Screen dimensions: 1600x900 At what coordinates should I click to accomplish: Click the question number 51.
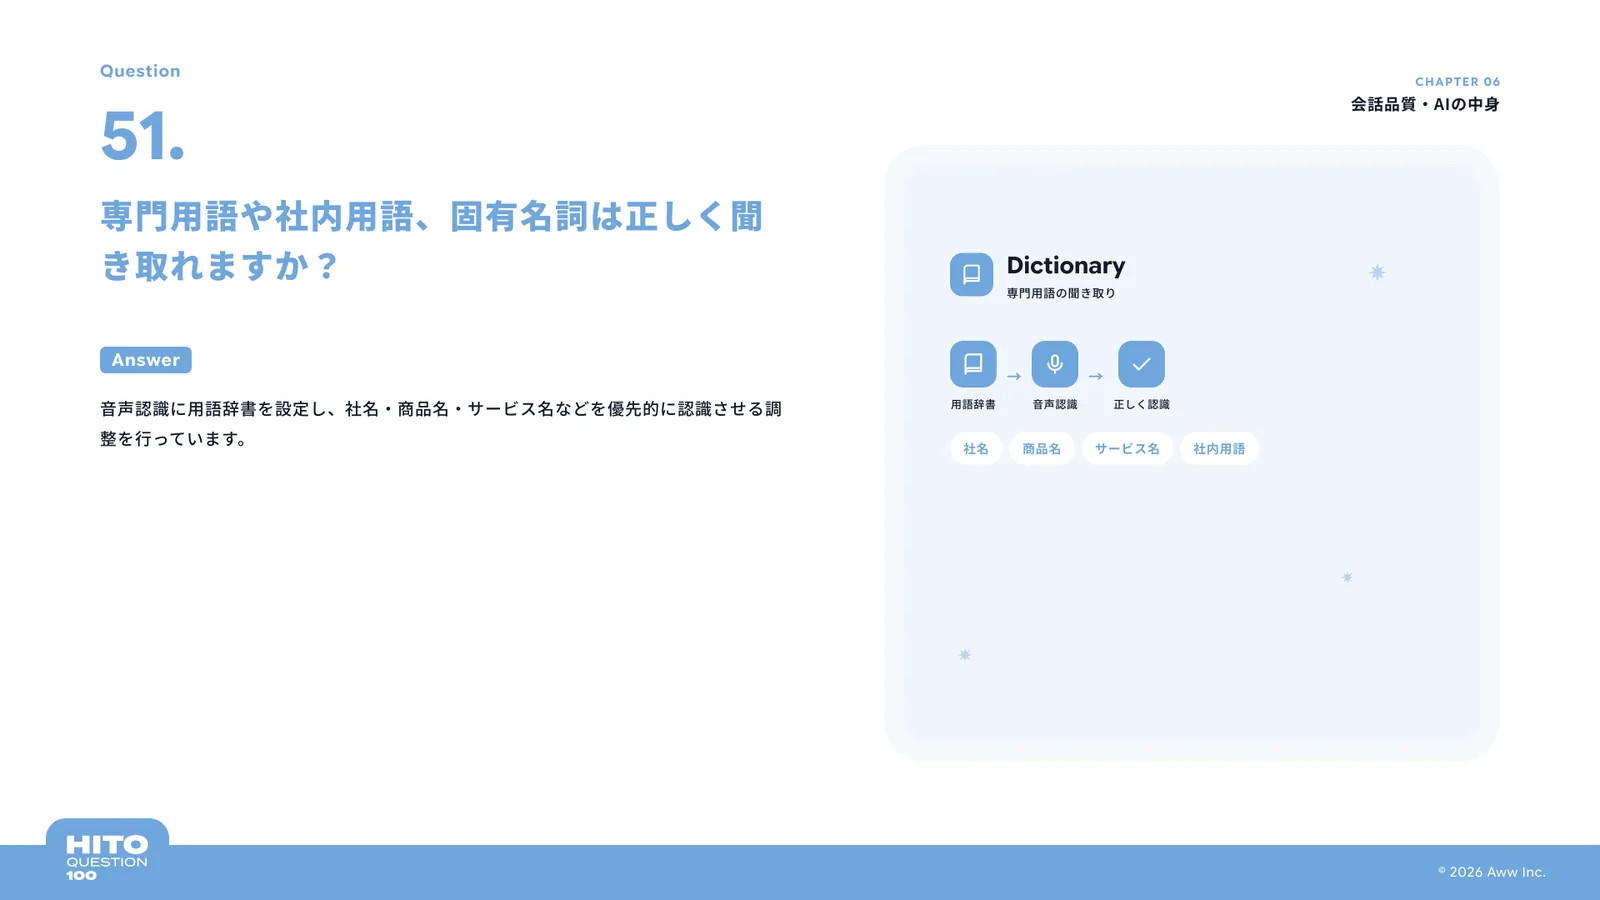143,136
